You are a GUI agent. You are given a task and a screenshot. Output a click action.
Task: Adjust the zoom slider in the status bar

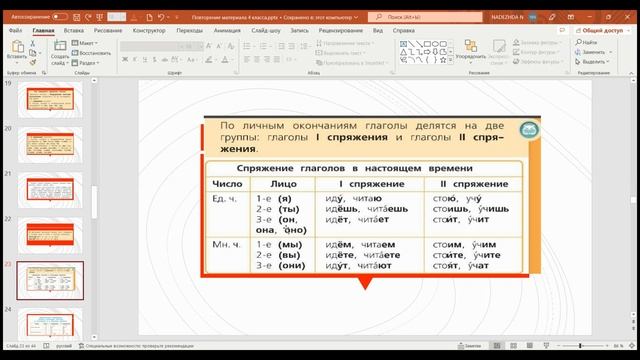point(582,346)
